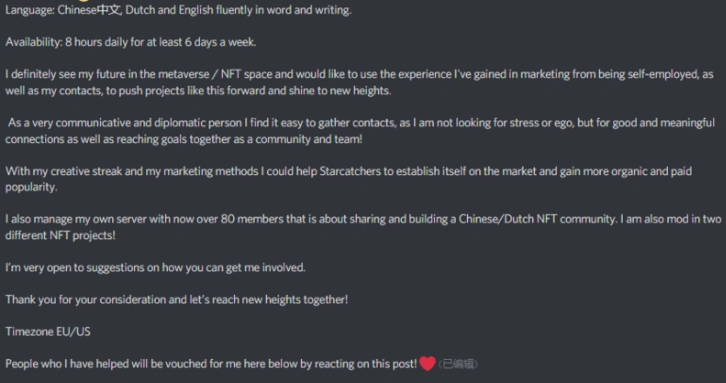This screenshot has width=726, height=383.
Task: Click the gray "(已编辑)" edited label
Action: point(457,364)
